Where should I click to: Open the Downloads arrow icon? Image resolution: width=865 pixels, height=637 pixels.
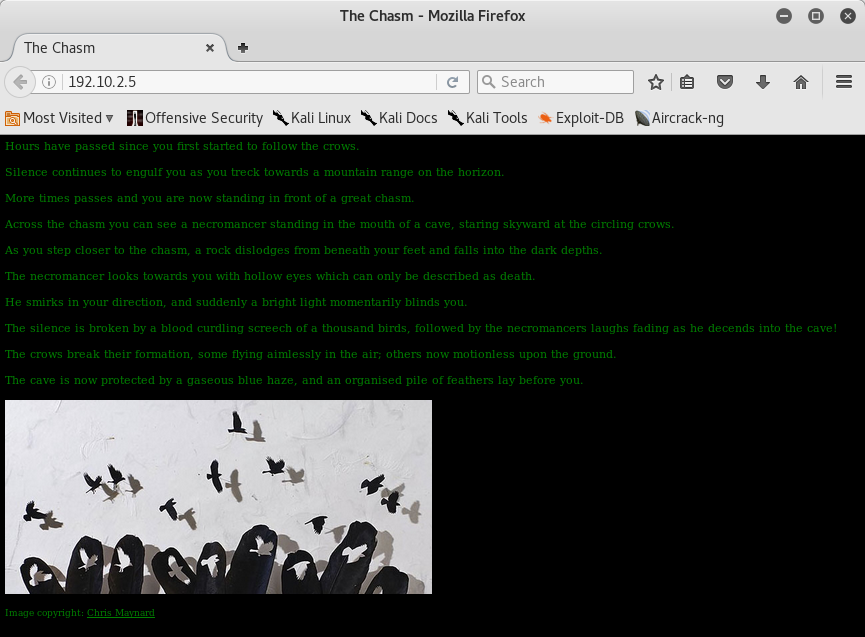763,82
